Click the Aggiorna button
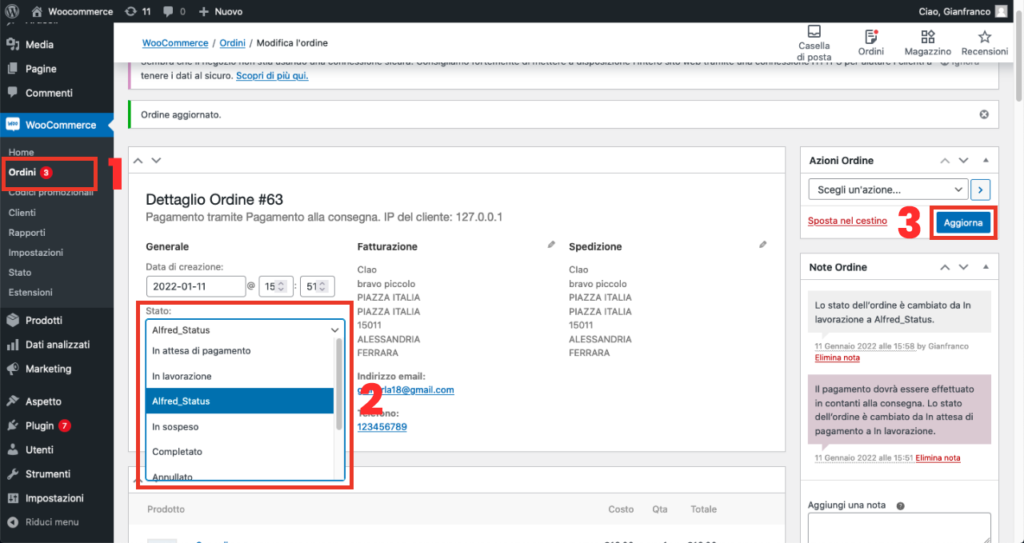This screenshot has width=1024, height=543. tap(963, 223)
